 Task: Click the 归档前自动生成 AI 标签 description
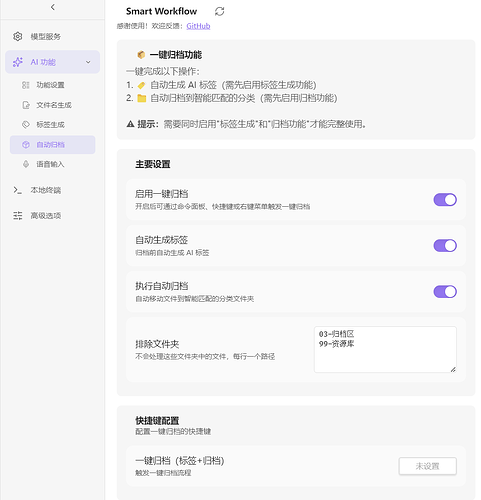point(172,253)
